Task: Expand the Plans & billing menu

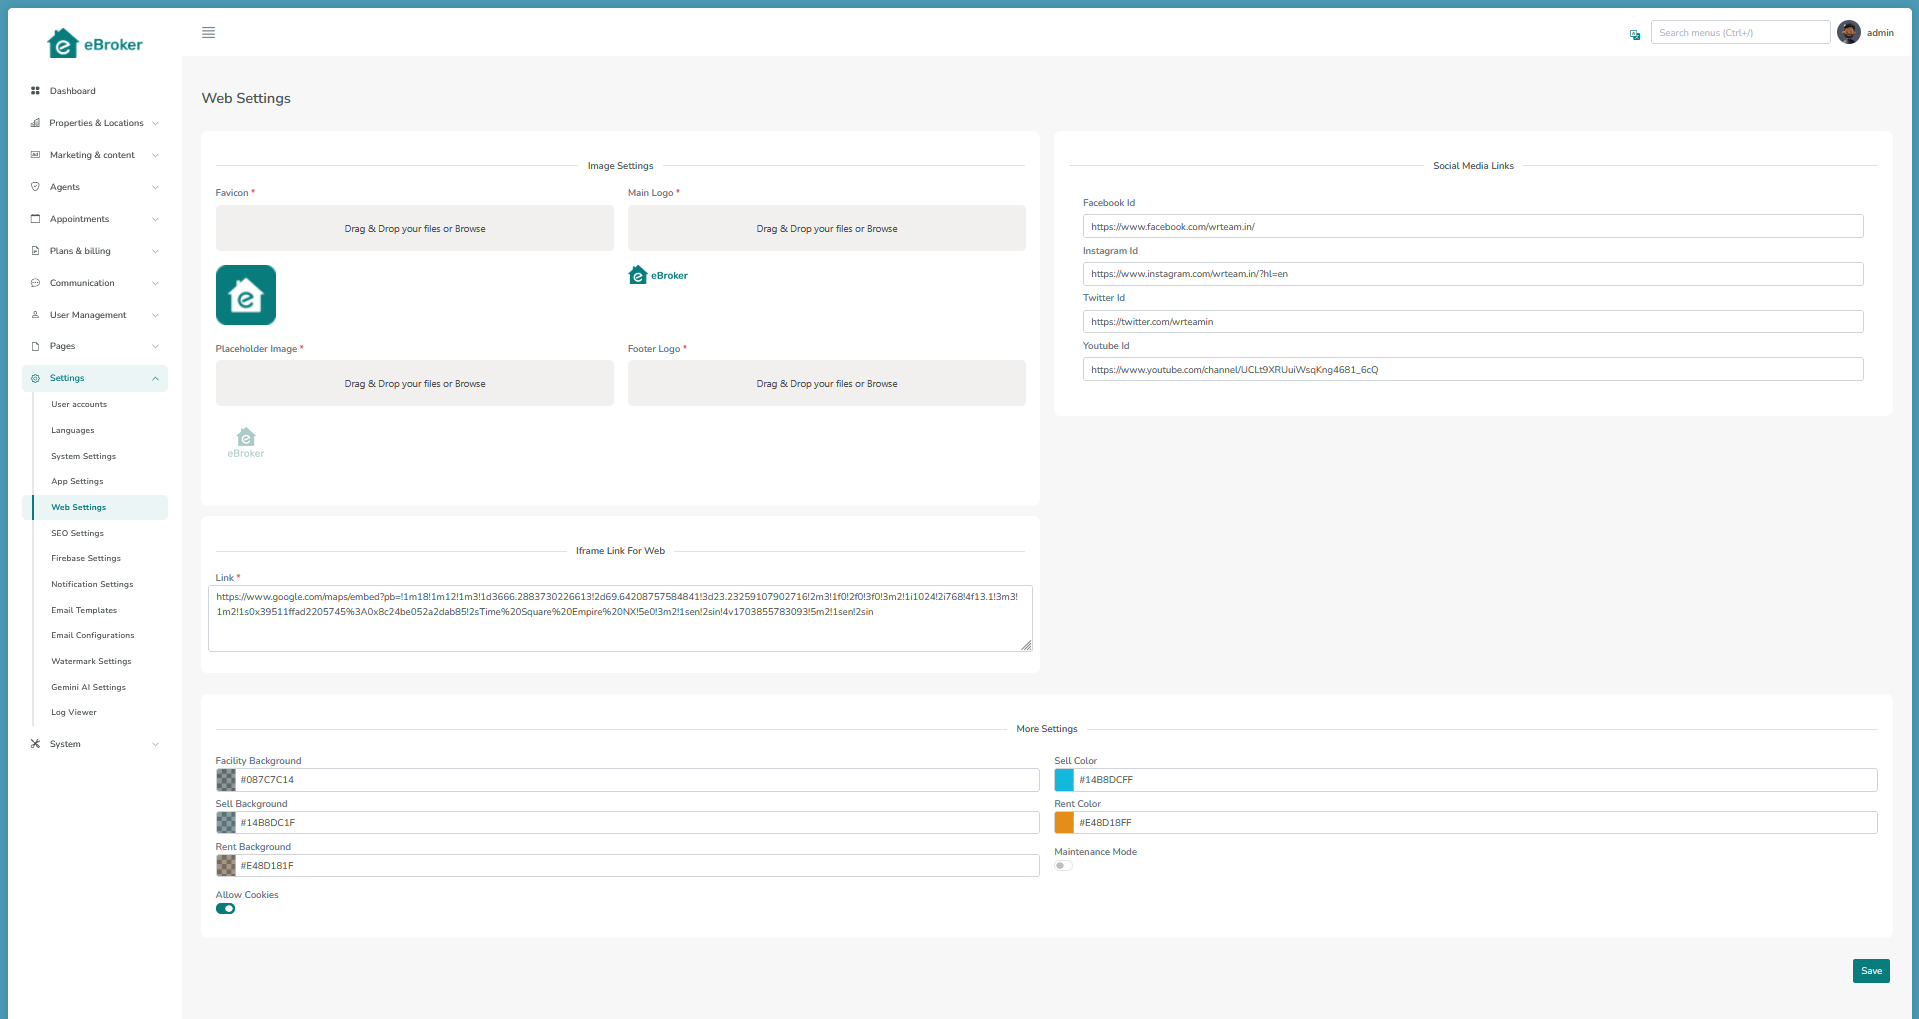Action: [x=80, y=251]
